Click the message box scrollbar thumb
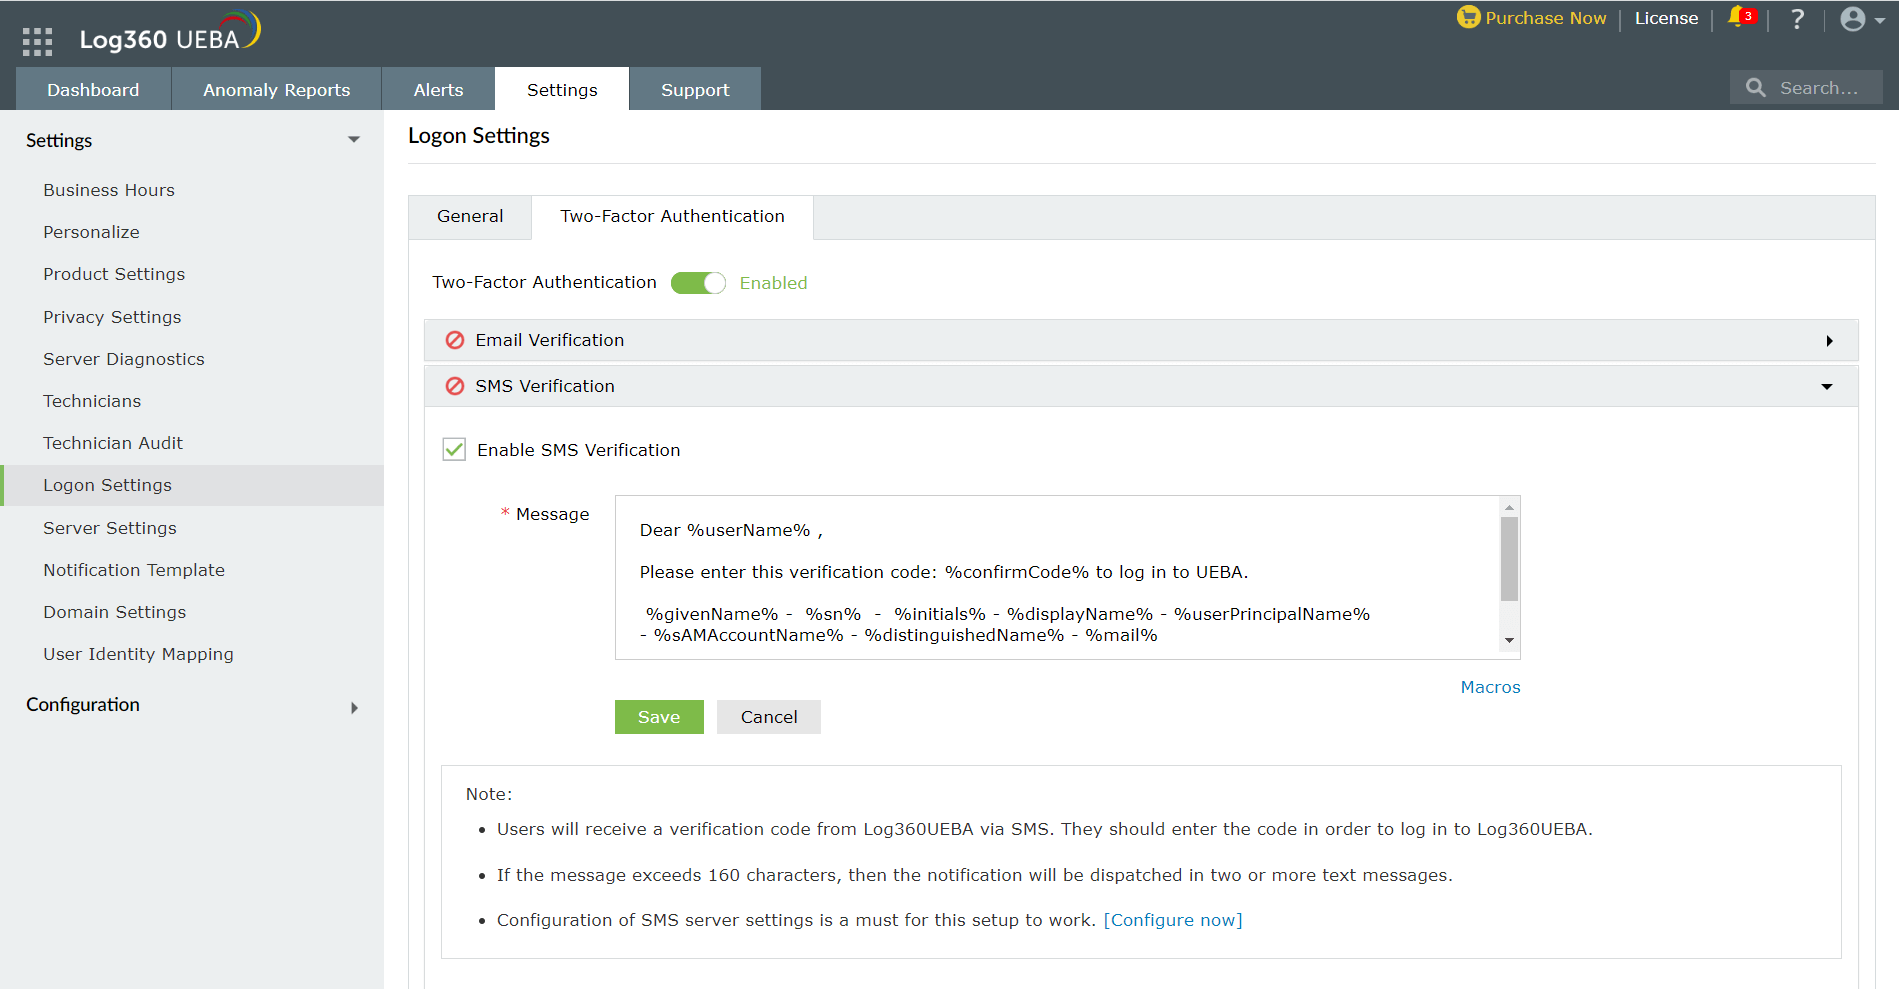 1510,559
